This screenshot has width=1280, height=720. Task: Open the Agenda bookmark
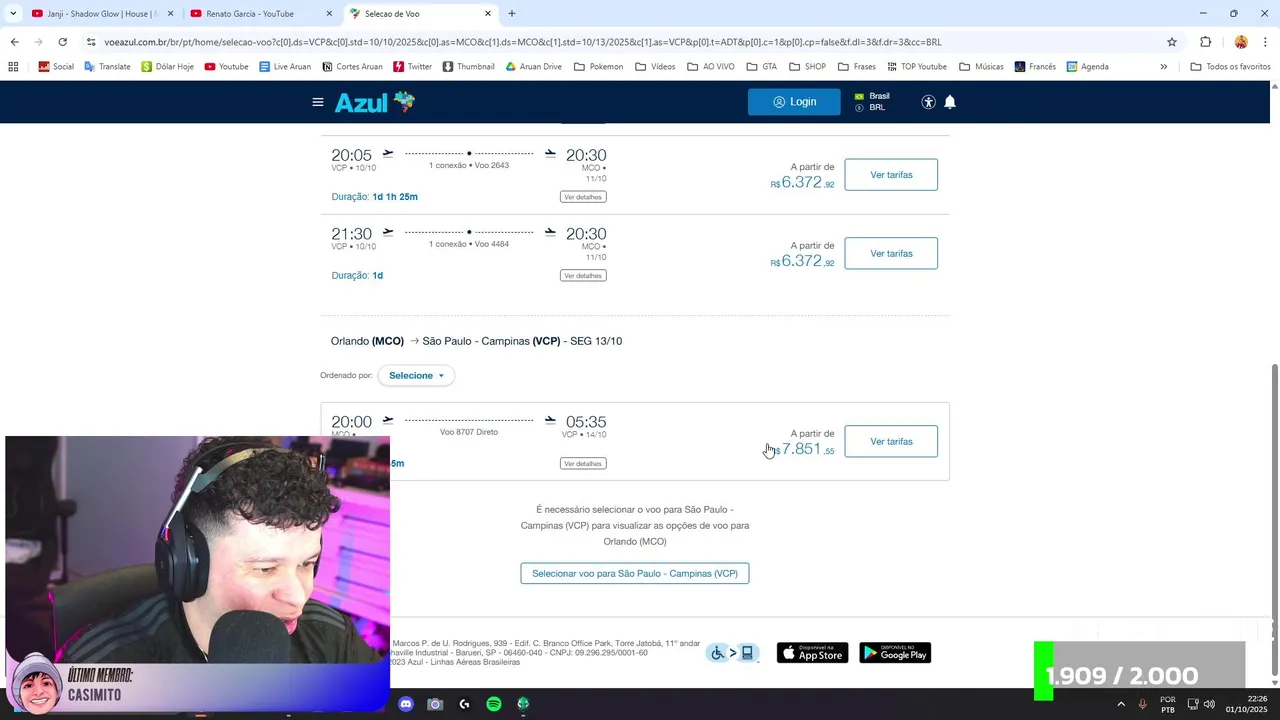click(1088, 67)
